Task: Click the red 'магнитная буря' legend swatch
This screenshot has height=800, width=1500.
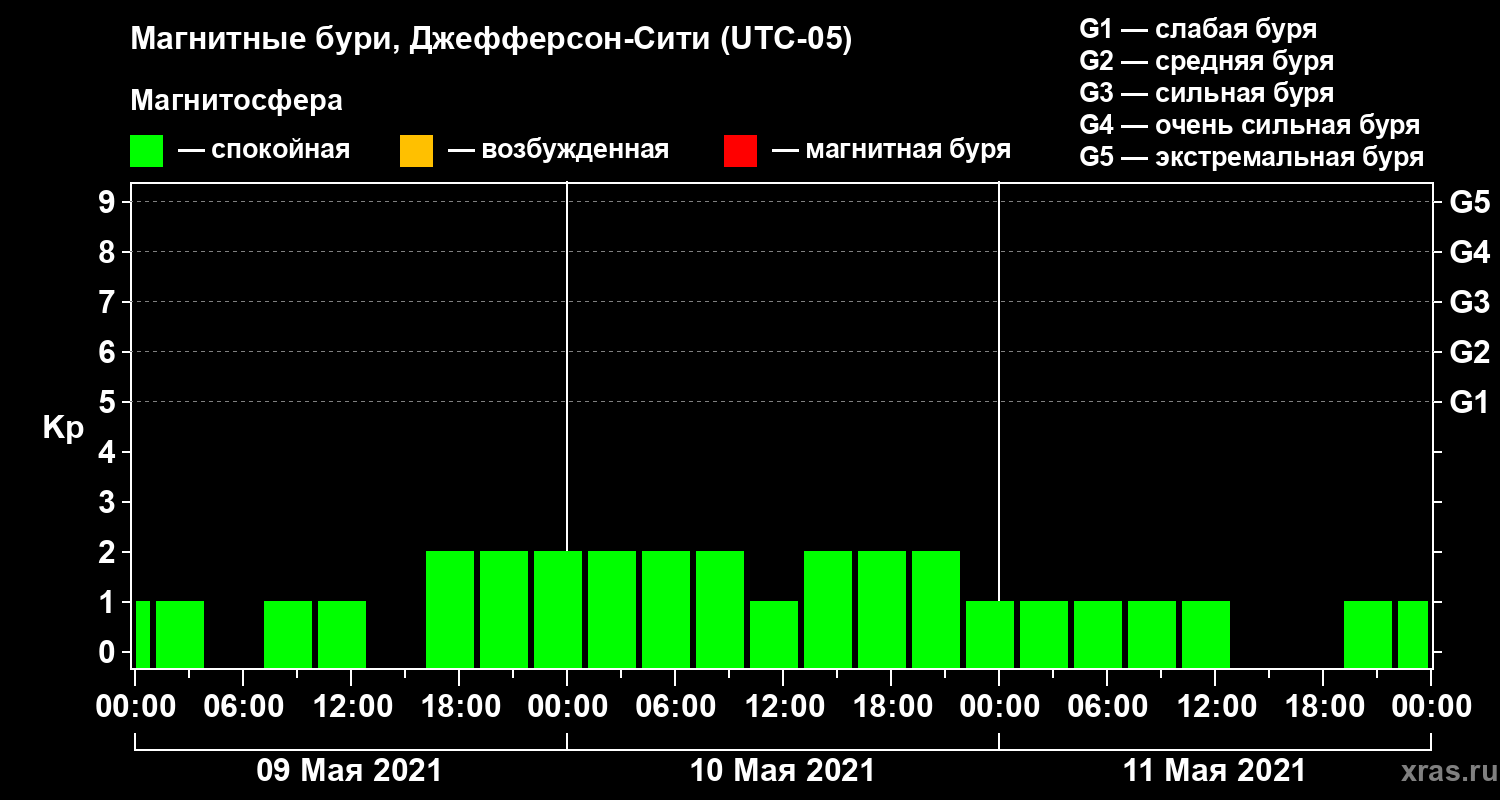Action: click(x=740, y=151)
